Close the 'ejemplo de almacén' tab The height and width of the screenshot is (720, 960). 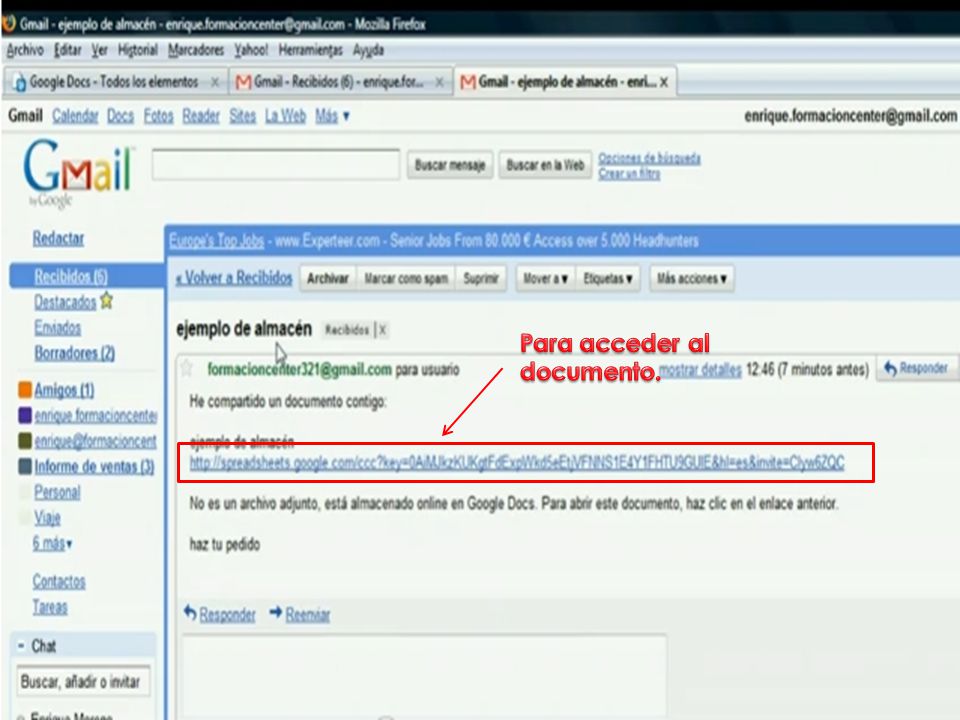tap(664, 82)
